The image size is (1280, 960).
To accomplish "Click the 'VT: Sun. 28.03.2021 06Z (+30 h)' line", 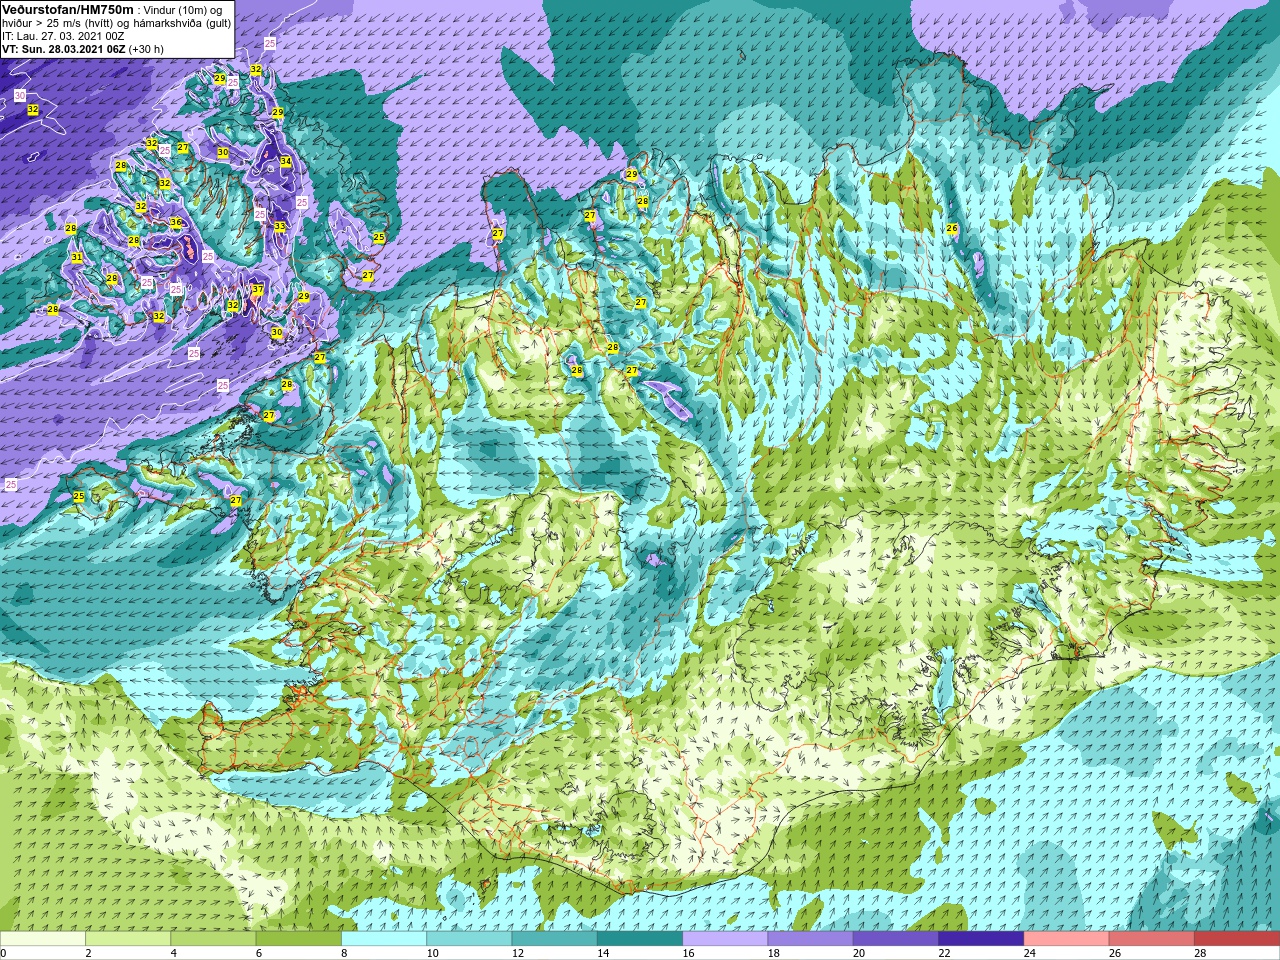I will coord(83,48).
